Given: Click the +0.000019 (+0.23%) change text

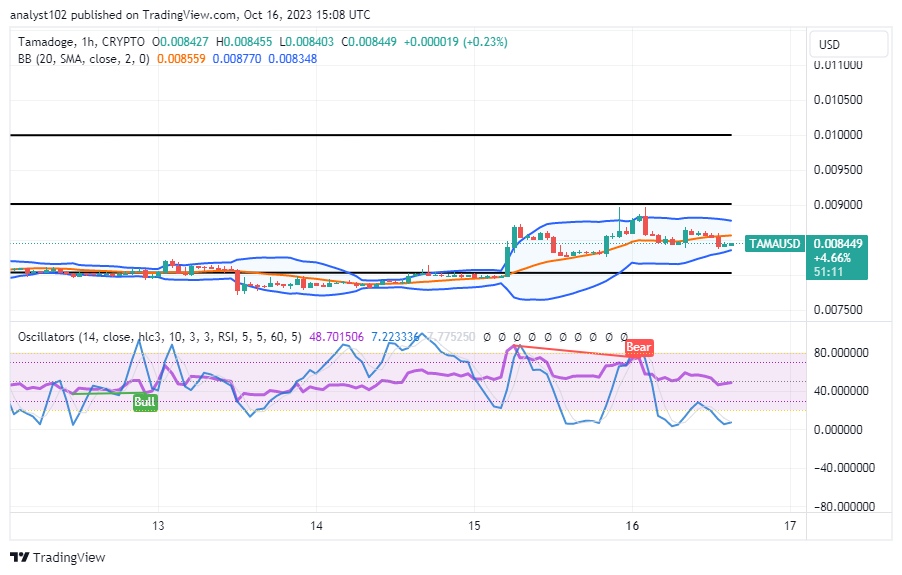Looking at the screenshot, I should point(456,42).
